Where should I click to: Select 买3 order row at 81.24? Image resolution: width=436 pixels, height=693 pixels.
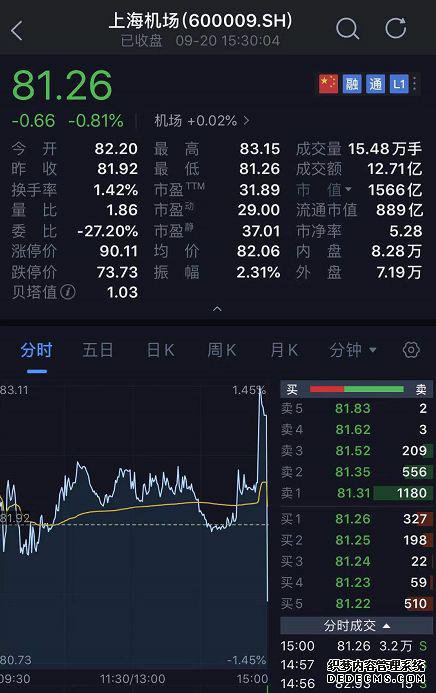tap(356, 561)
